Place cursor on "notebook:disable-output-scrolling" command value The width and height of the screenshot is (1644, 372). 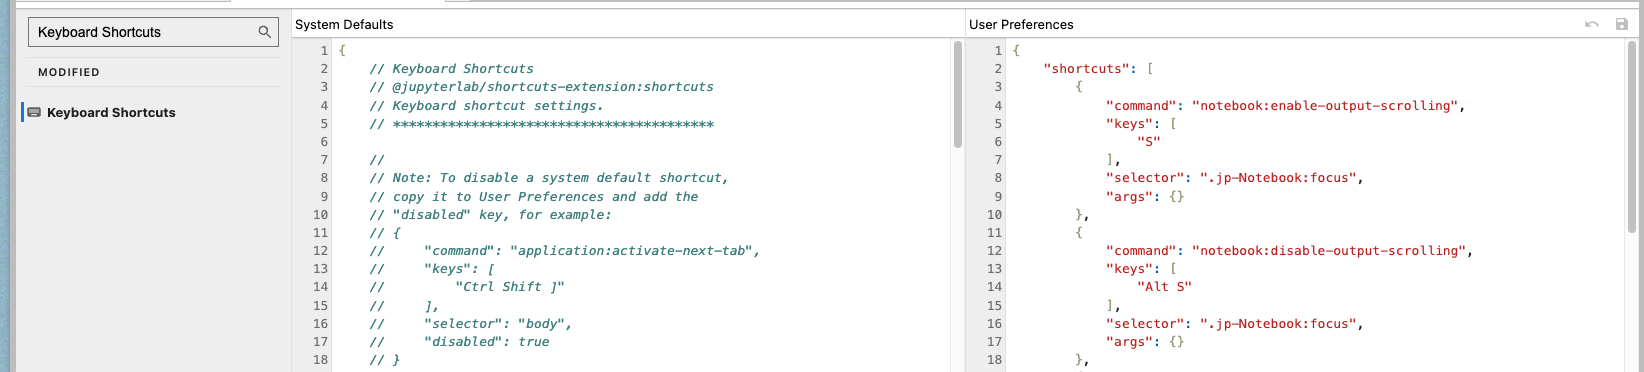pos(1329,251)
